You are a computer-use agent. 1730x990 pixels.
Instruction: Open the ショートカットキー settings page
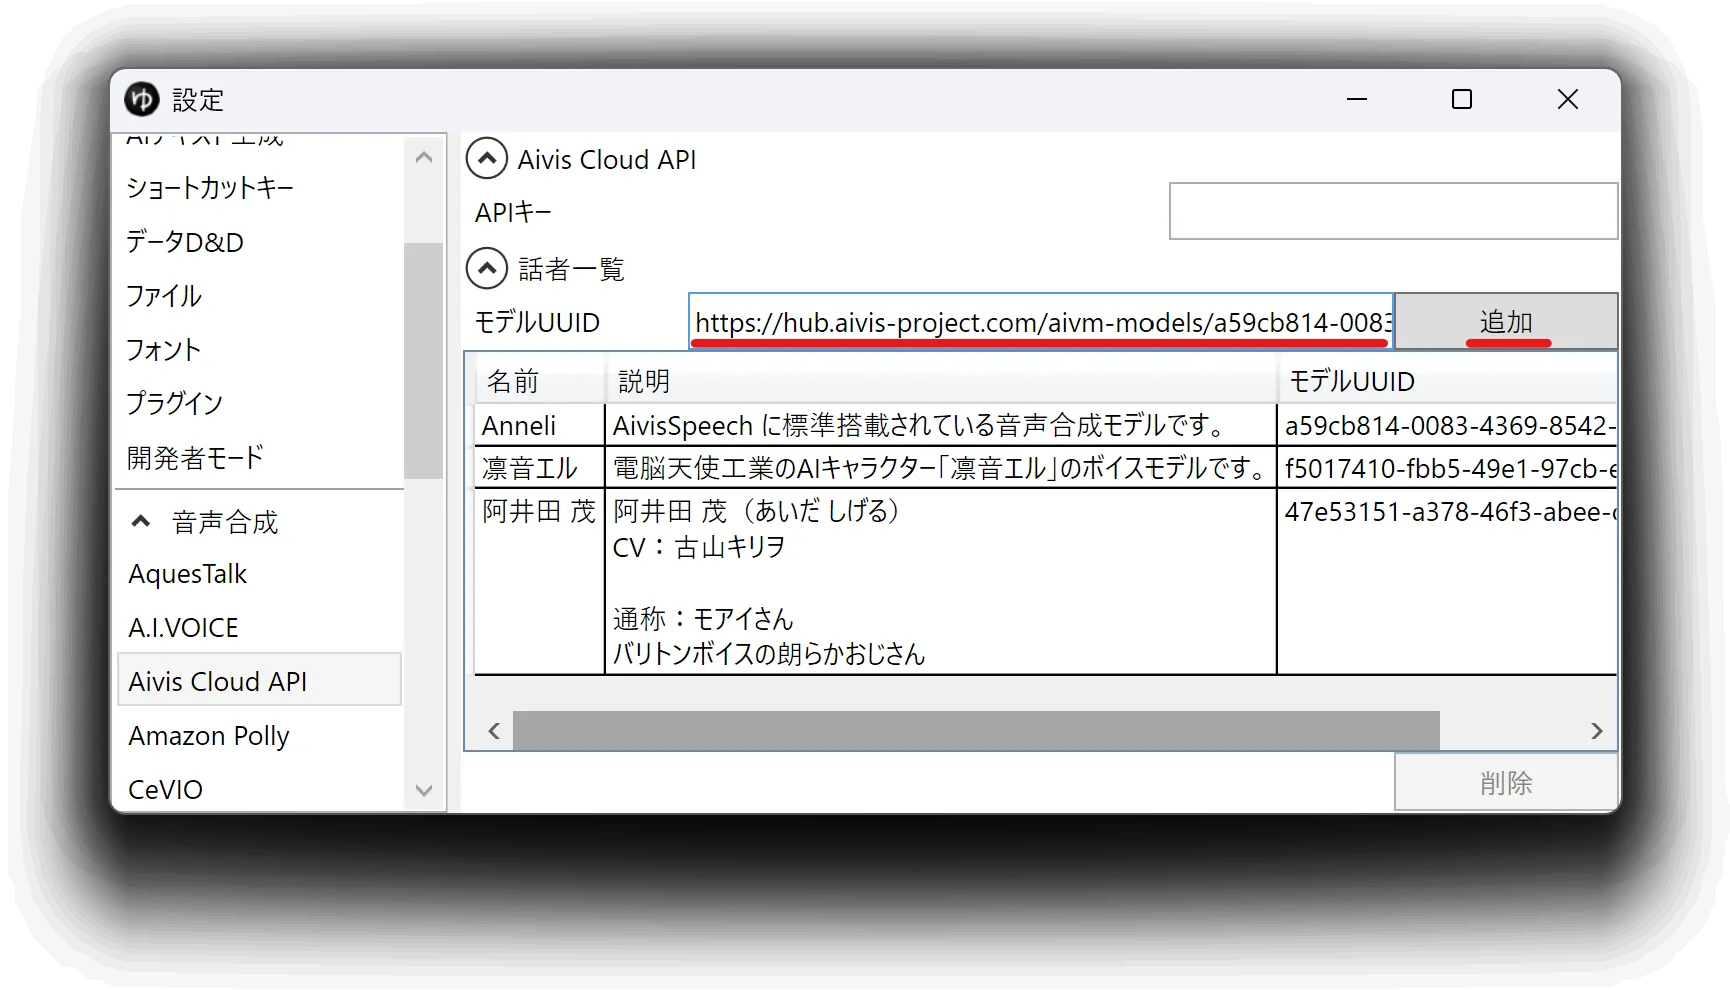(210, 188)
